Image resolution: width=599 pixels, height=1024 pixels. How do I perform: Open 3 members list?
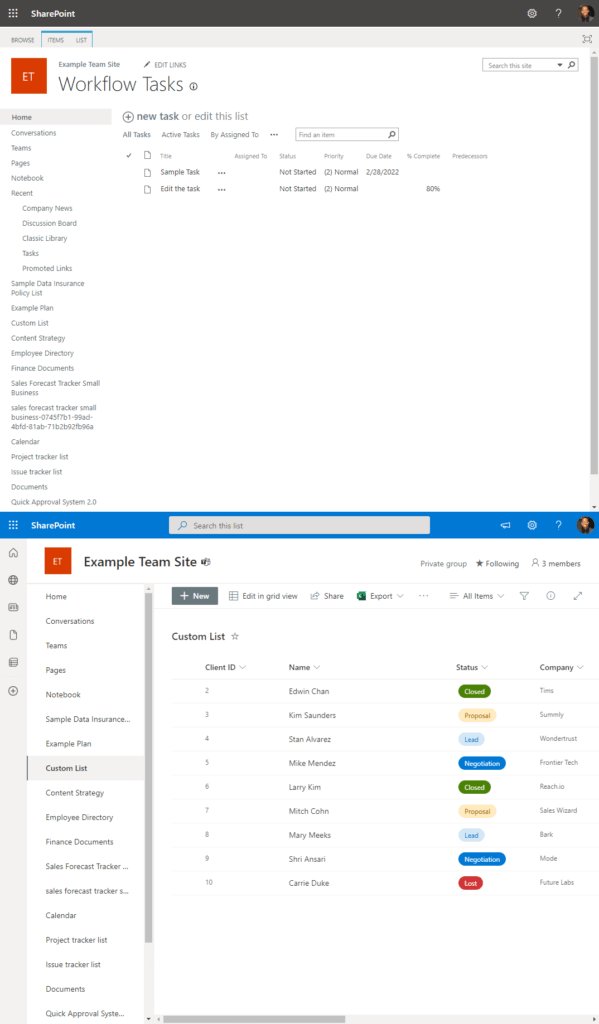click(x=555, y=563)
